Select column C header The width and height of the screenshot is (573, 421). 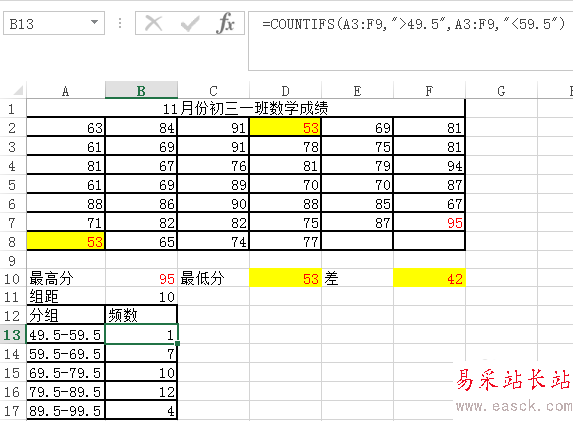pos(213,90)
